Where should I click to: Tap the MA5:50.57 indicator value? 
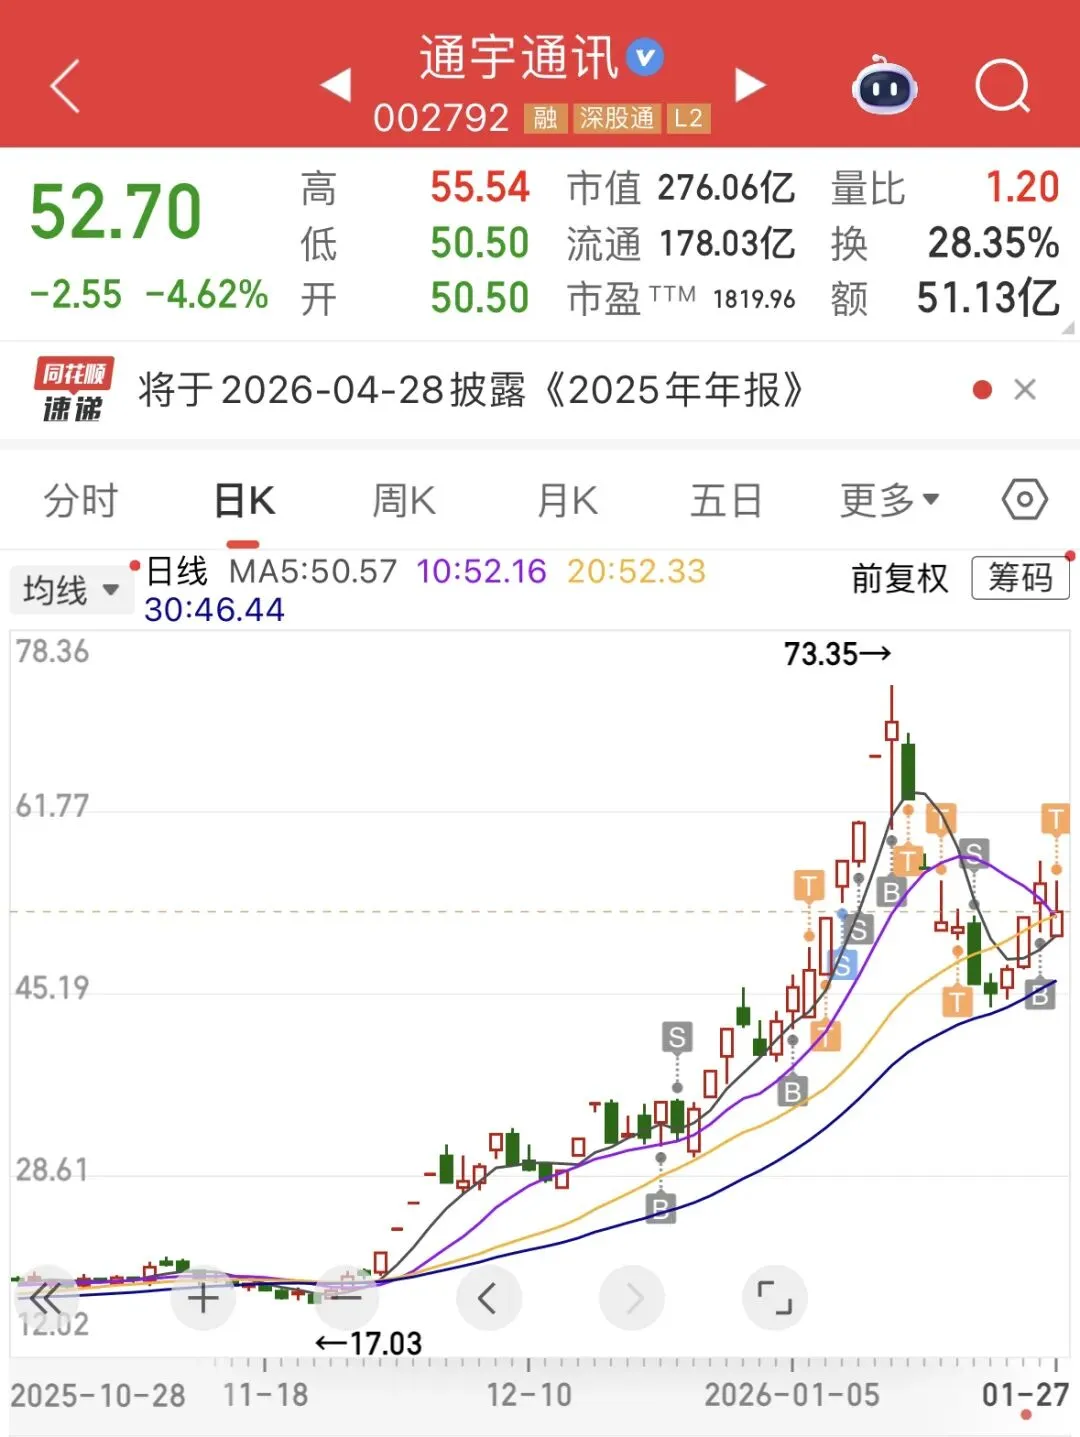[x=313, y=571]
